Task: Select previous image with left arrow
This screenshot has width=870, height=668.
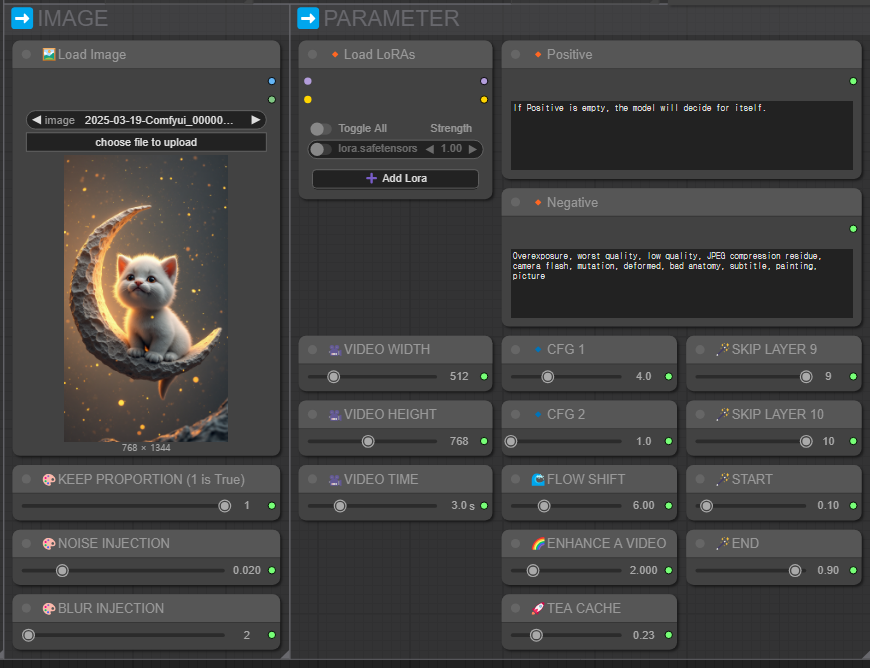Action: pos(37,120)
